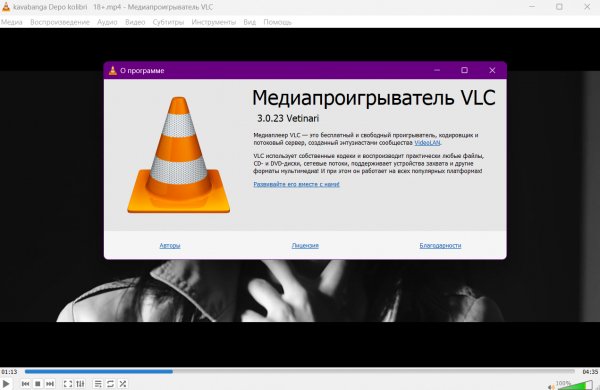Screen dimensions: 600x390
Task: Click the large VLC cone logo
Action: coord(179,155)
